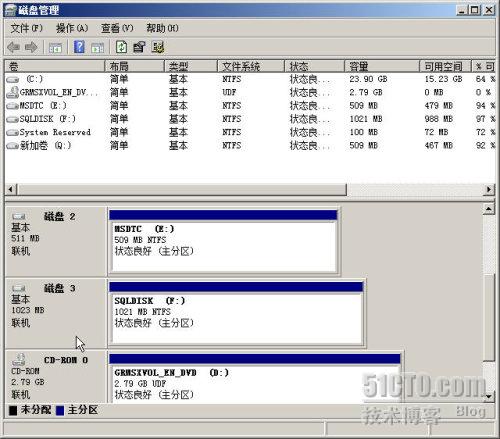This screenshot has height=439, width=500.
Task: Click the CD-ROM 0 drive icon
Action: pyautogui.click(x=19, y=360)
